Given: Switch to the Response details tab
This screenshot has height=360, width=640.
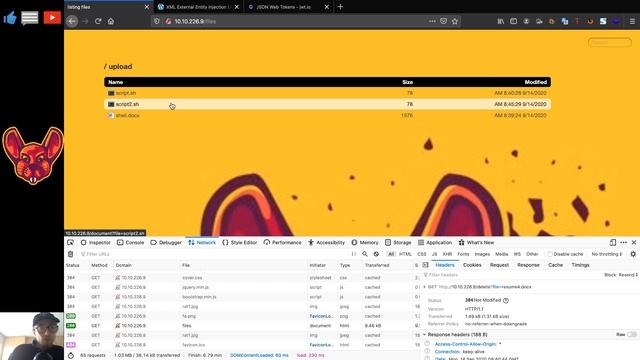Looking at the screenshot, I should point(528,265).
